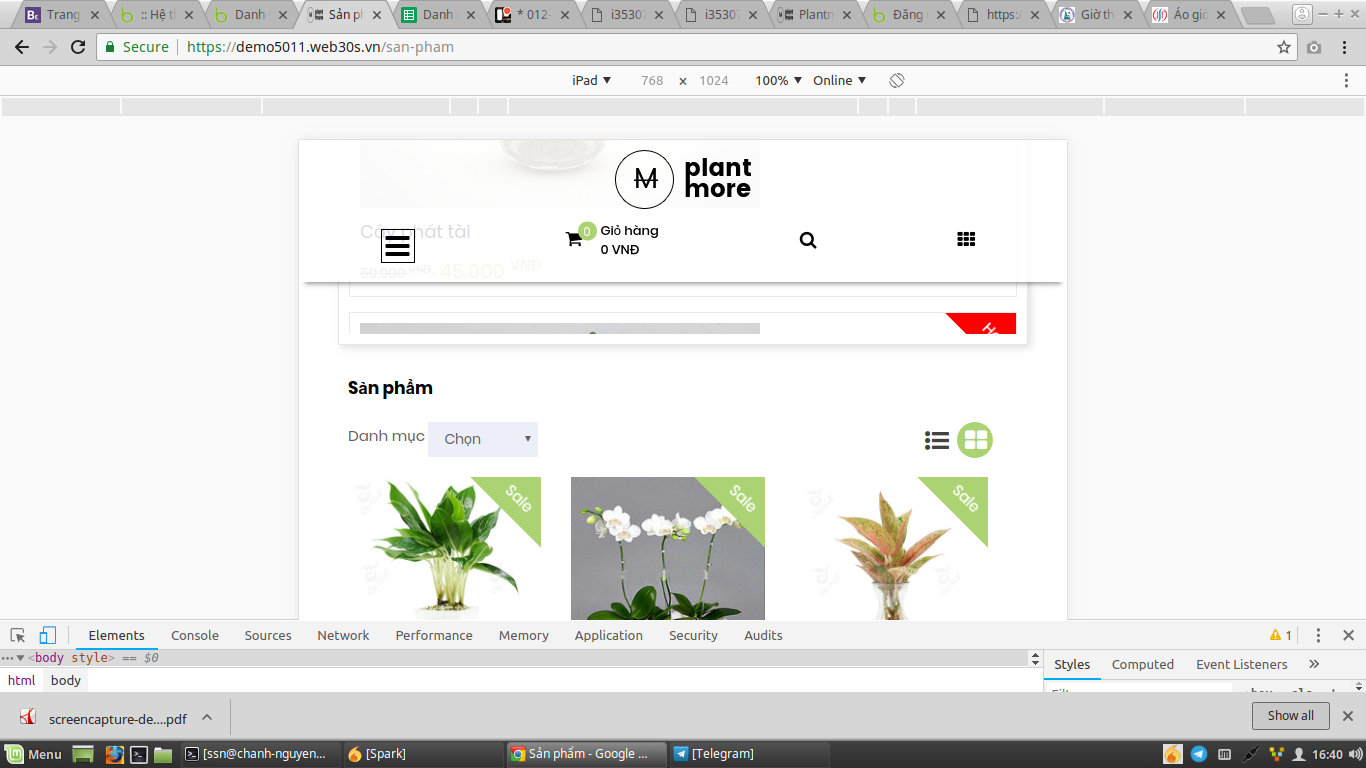Open the iPad device dropdown
This screenshot has width=1366, height=768.
591,80
